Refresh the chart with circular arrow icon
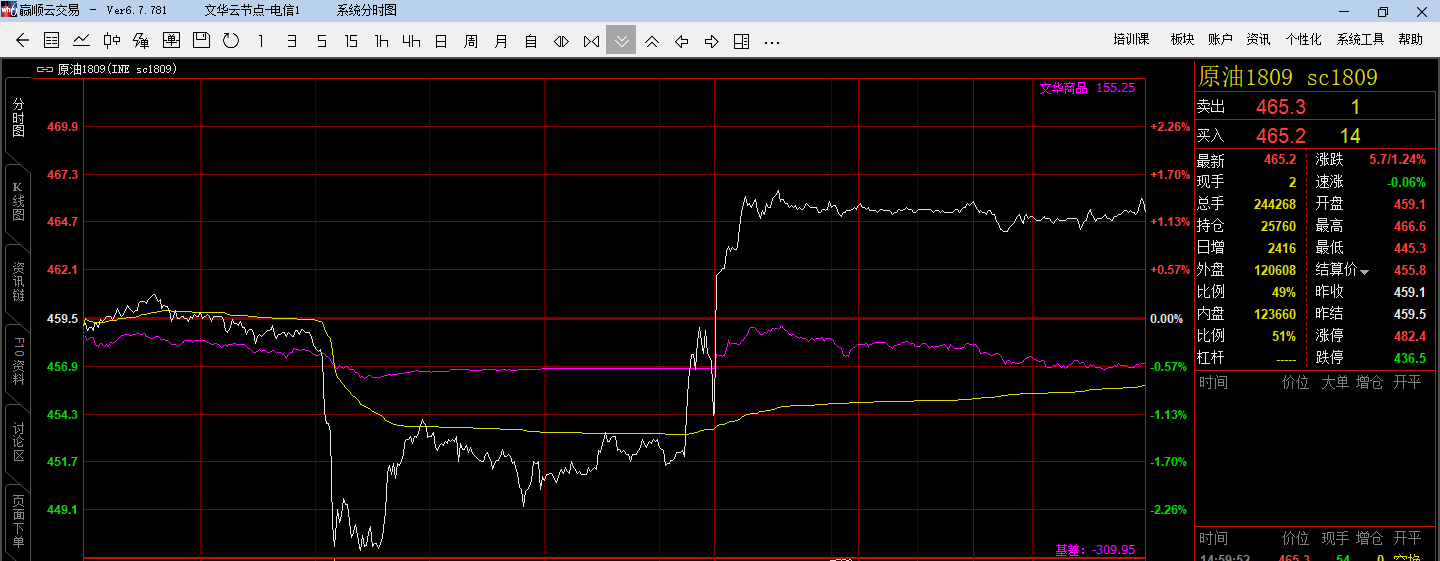The width and height of the screenshot is (1440, 561). (231, 41)
